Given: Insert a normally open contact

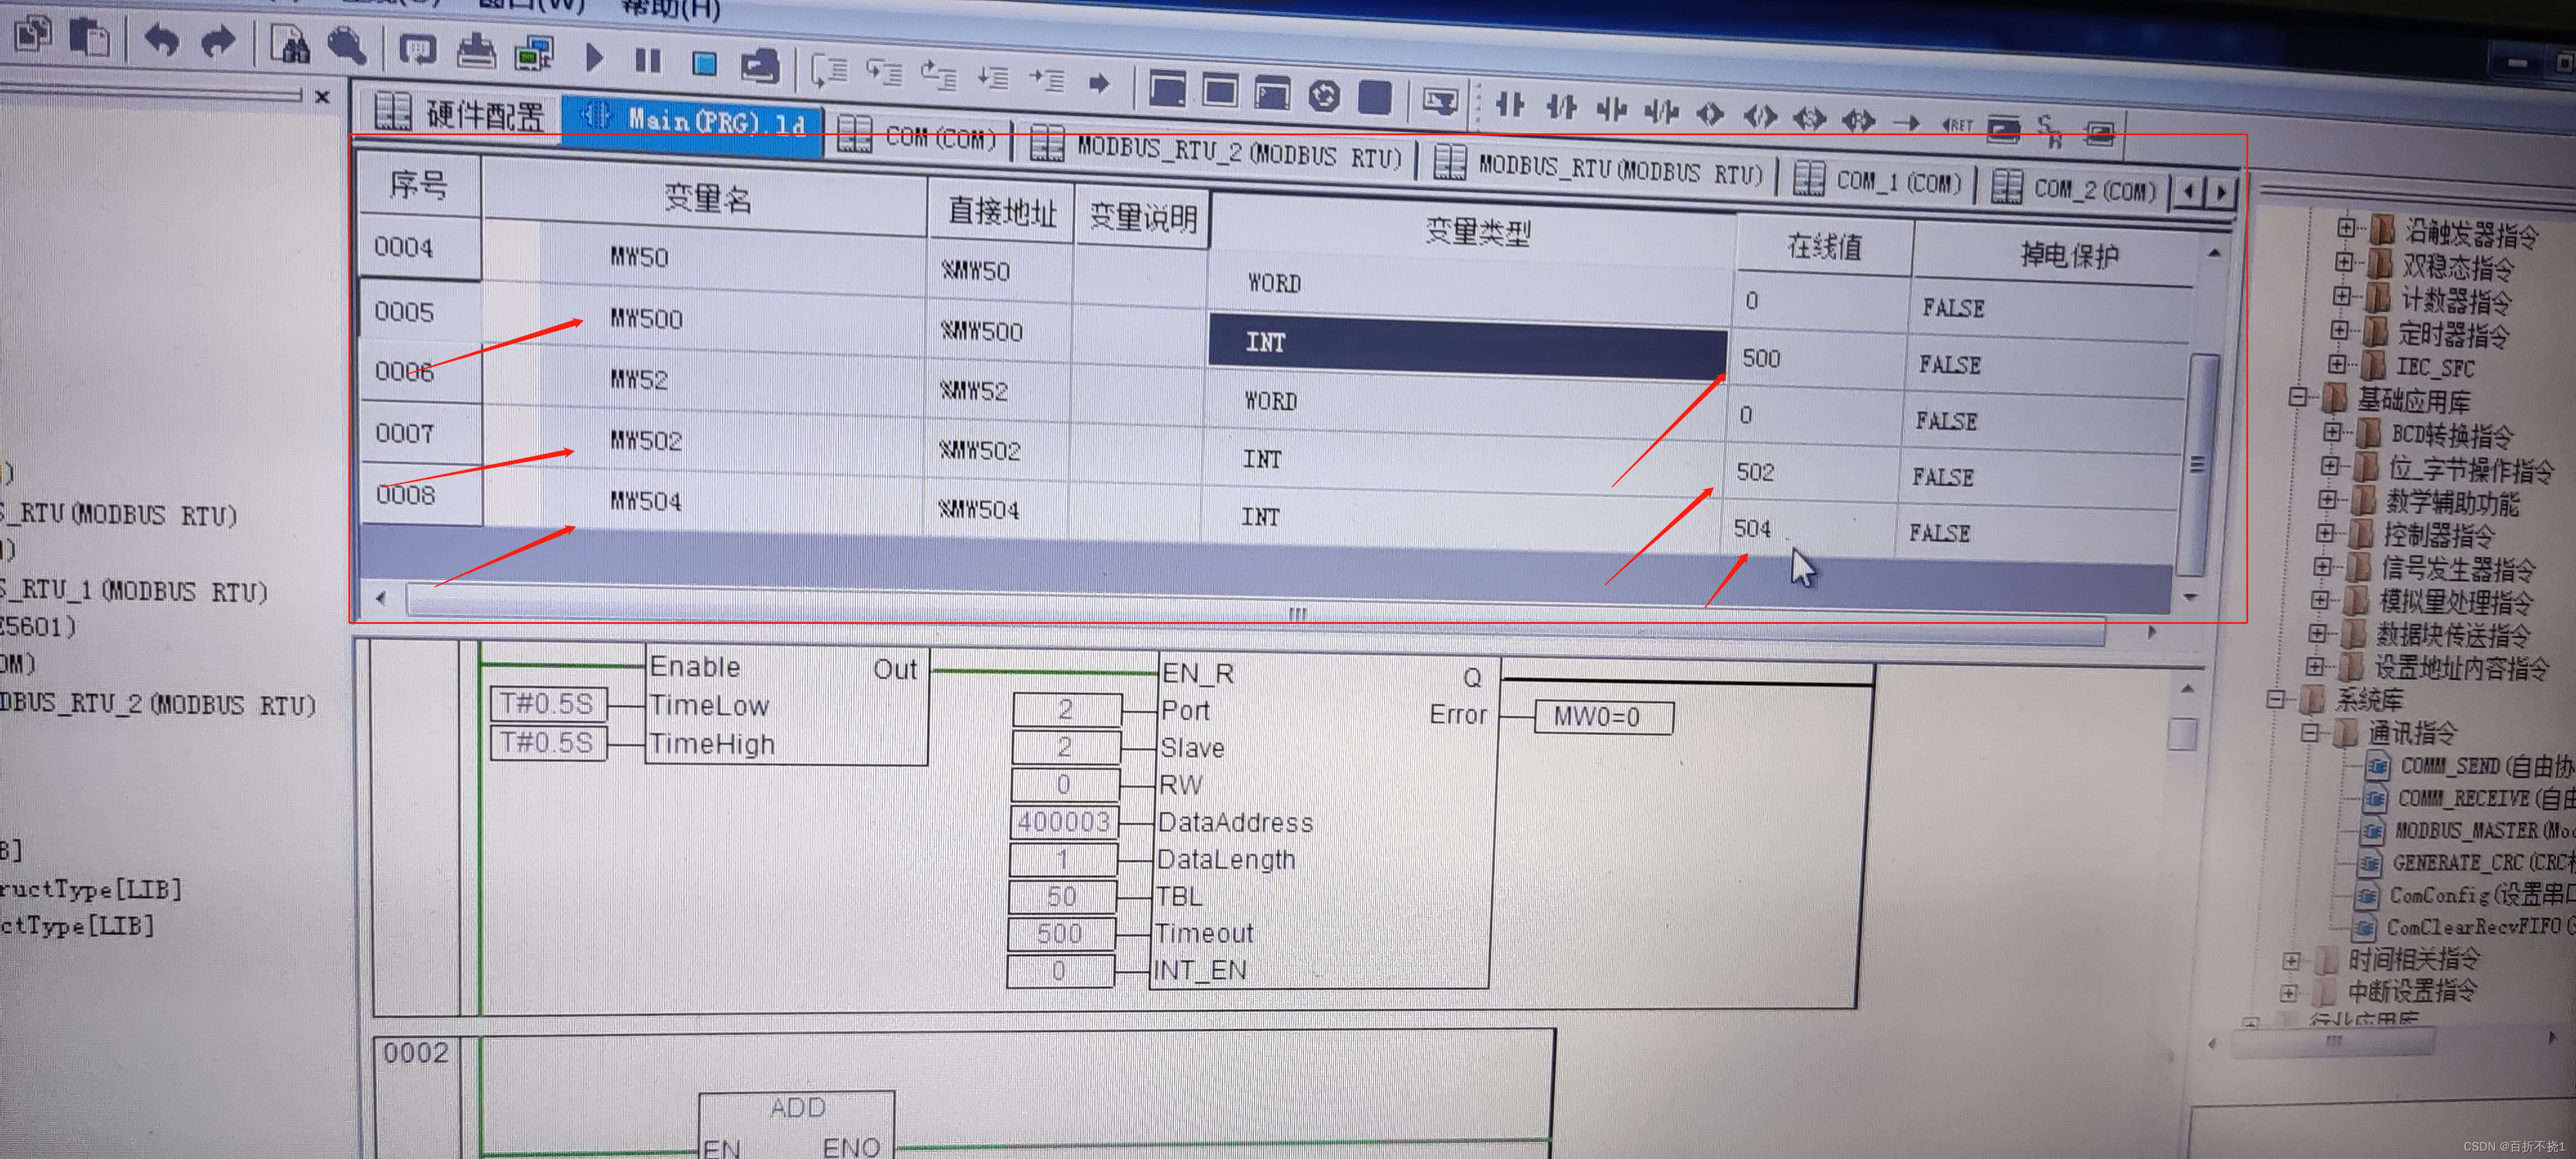Looking at the screenshot, I should point(1509,104).
